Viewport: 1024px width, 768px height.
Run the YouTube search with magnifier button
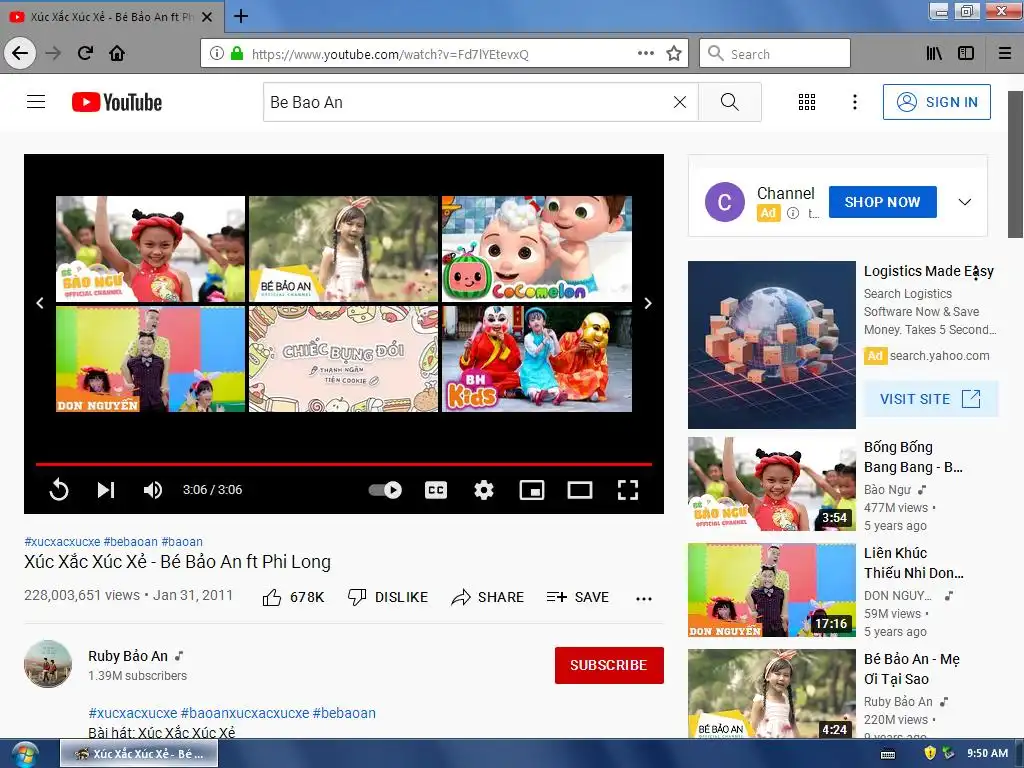click(729, 102)
